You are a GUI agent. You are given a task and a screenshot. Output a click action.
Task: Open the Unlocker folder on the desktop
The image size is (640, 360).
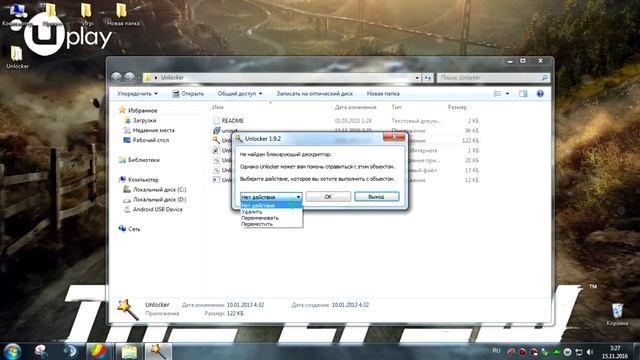click(x=17, y=57)
